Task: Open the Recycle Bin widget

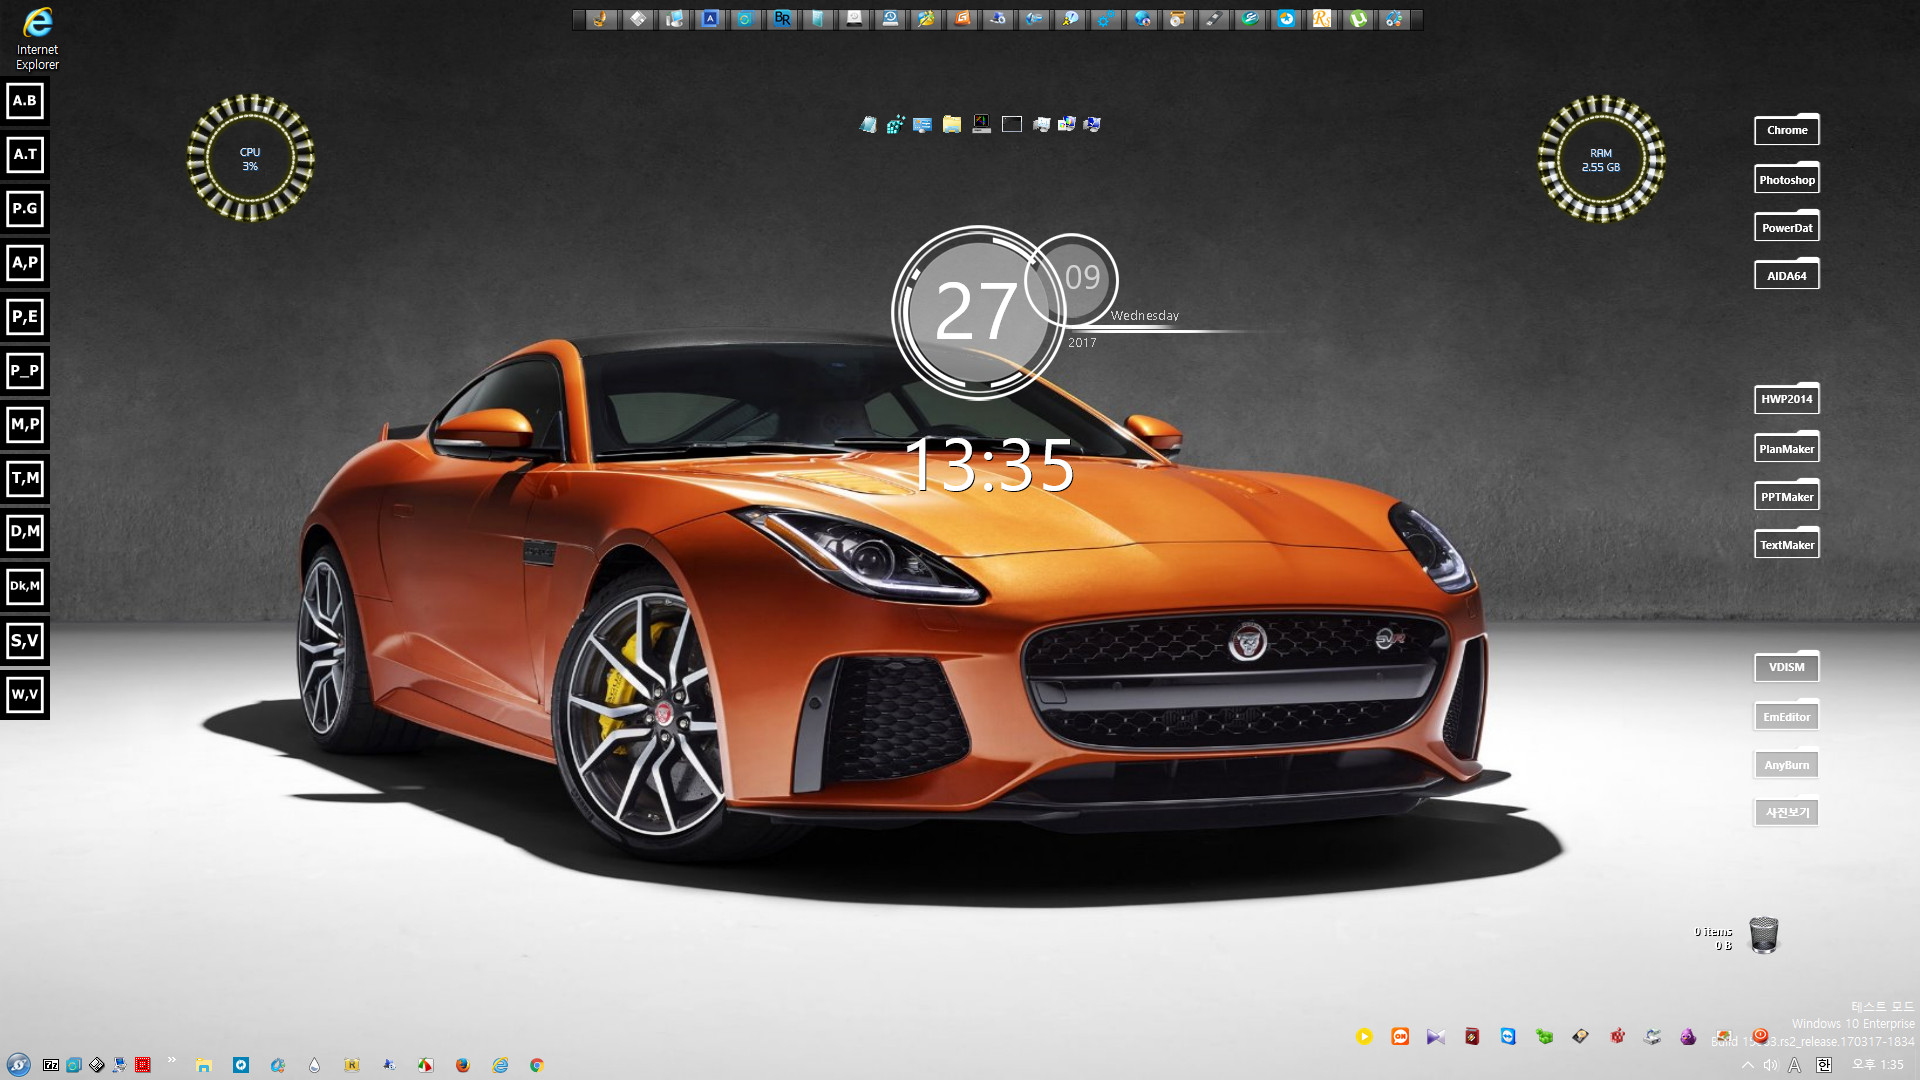Action: click(x=1764, y=935)
